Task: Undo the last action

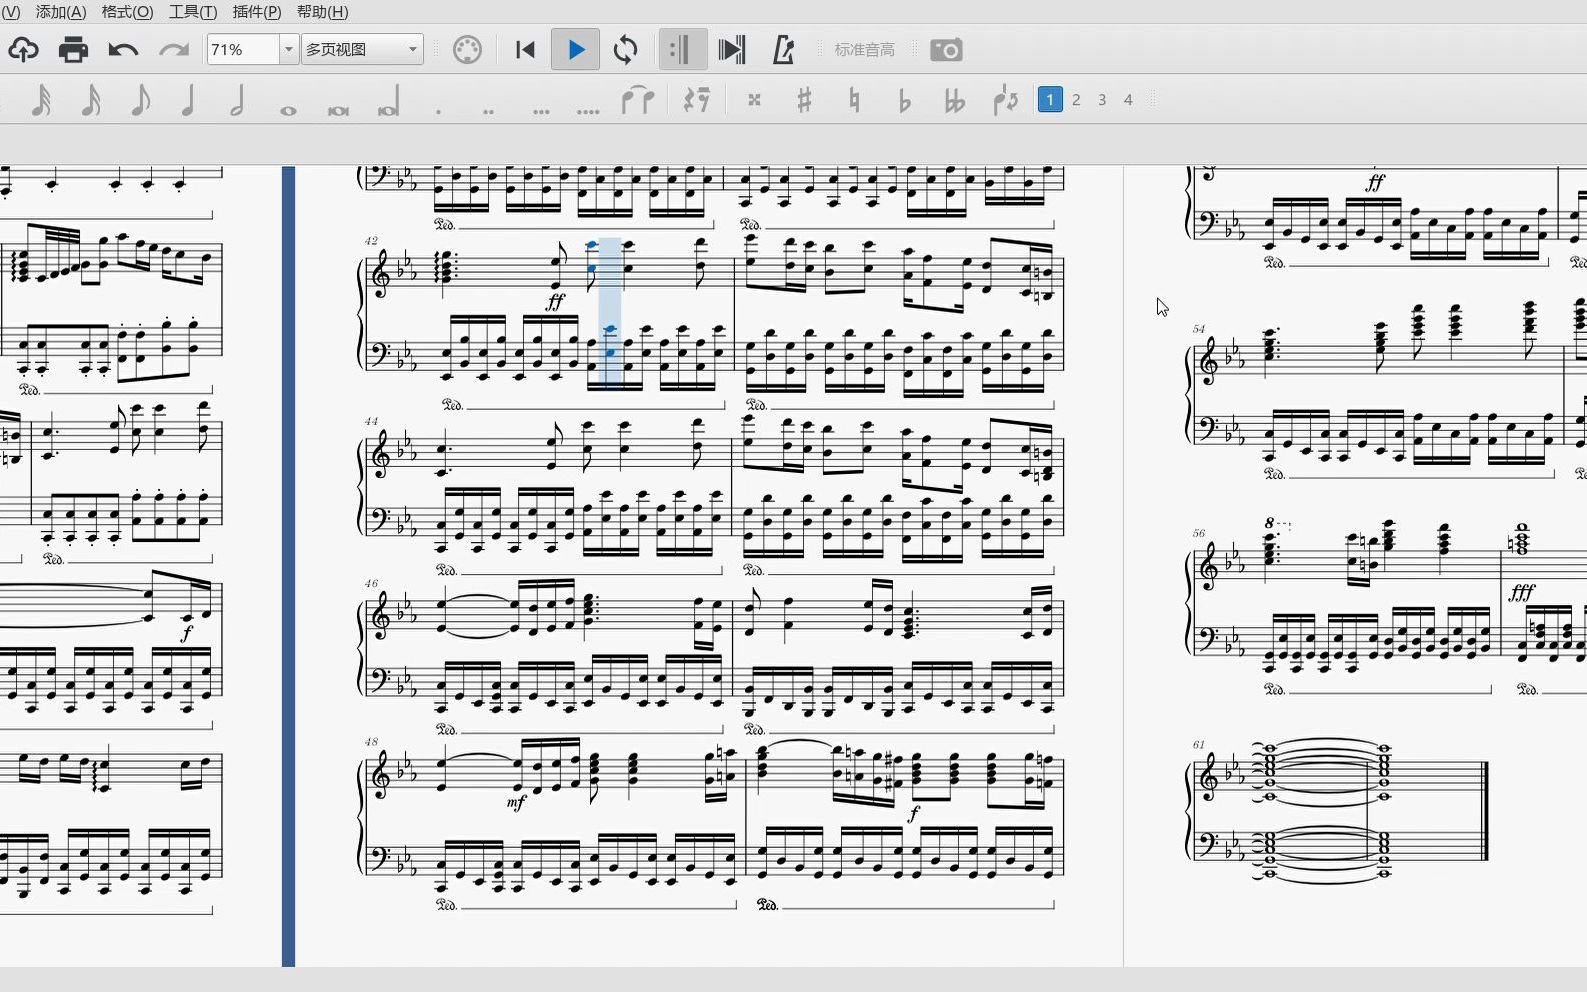Action: (x=123, y=50)
